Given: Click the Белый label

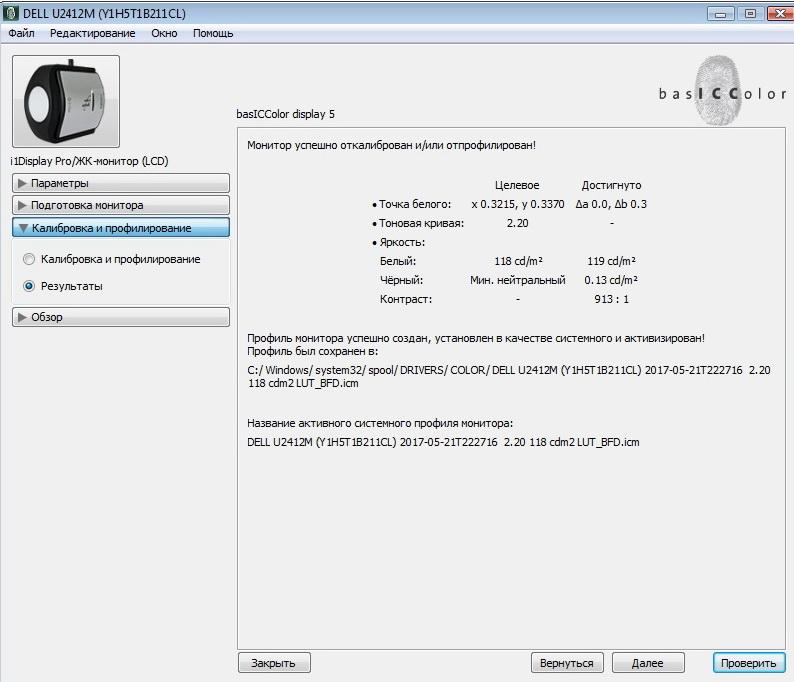Looking at the screenshot, I should (398, 261).
